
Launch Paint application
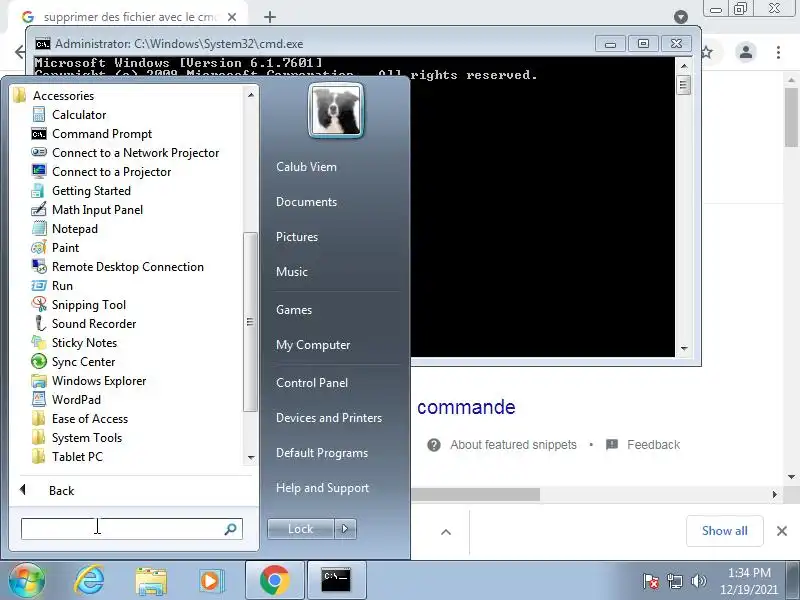coord(56,247)
